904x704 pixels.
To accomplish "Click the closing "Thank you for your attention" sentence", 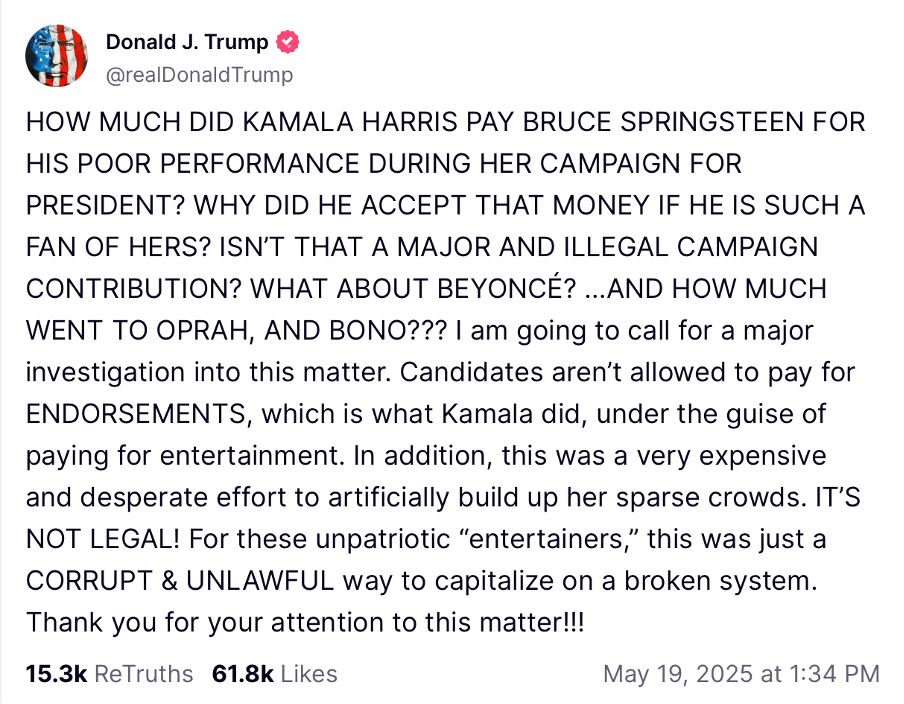I will tap(305, 622).
